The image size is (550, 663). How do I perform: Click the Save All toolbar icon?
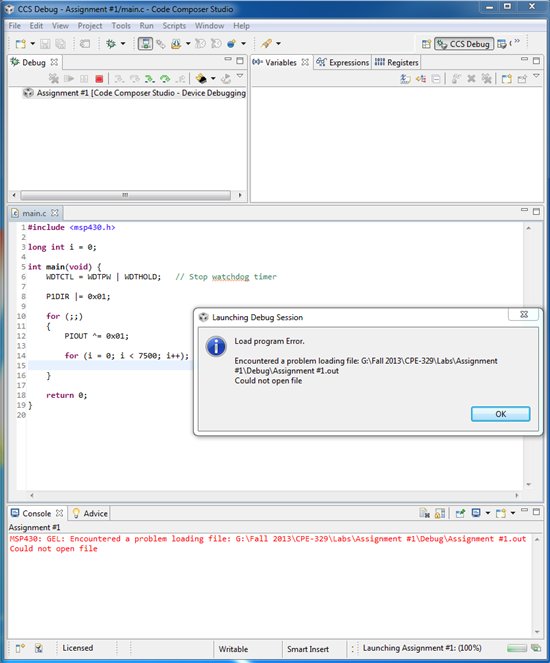point(60,44)
